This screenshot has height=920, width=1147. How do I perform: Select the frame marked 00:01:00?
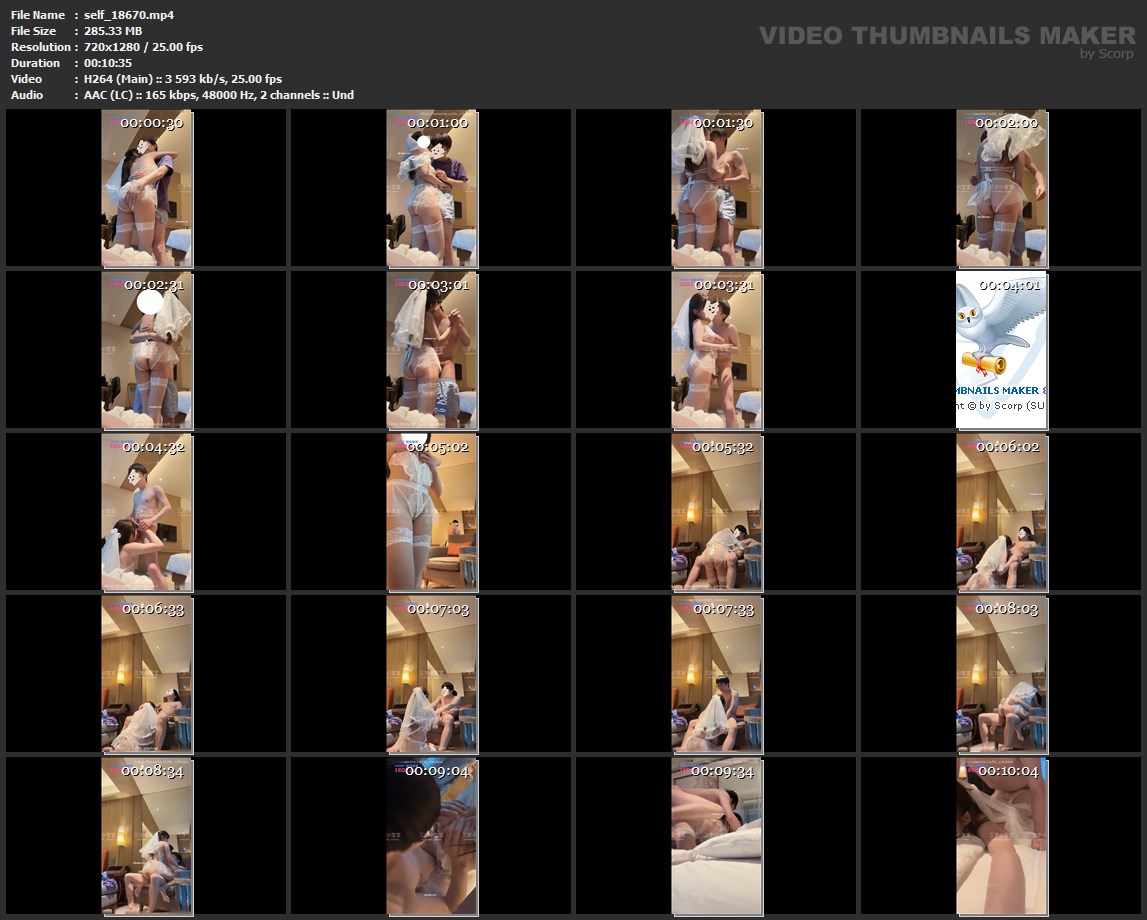431,188
